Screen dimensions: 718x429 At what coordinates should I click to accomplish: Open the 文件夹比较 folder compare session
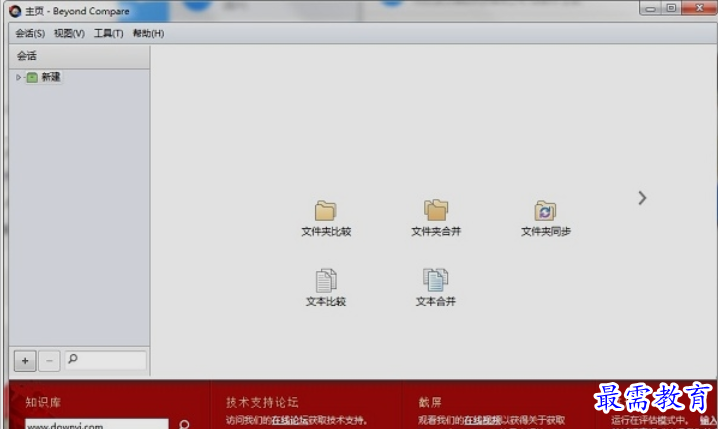[x=326, y=218]
